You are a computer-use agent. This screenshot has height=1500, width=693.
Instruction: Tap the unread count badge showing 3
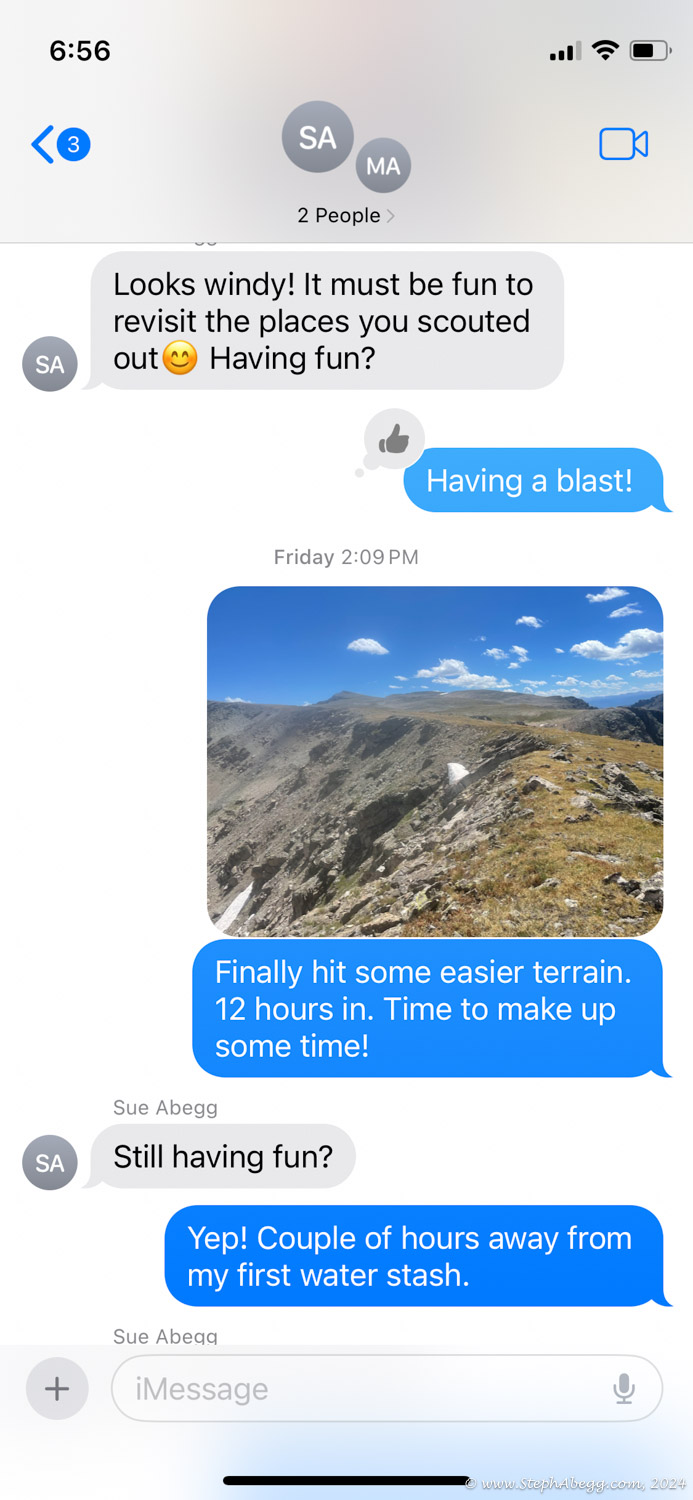(73, 145)
